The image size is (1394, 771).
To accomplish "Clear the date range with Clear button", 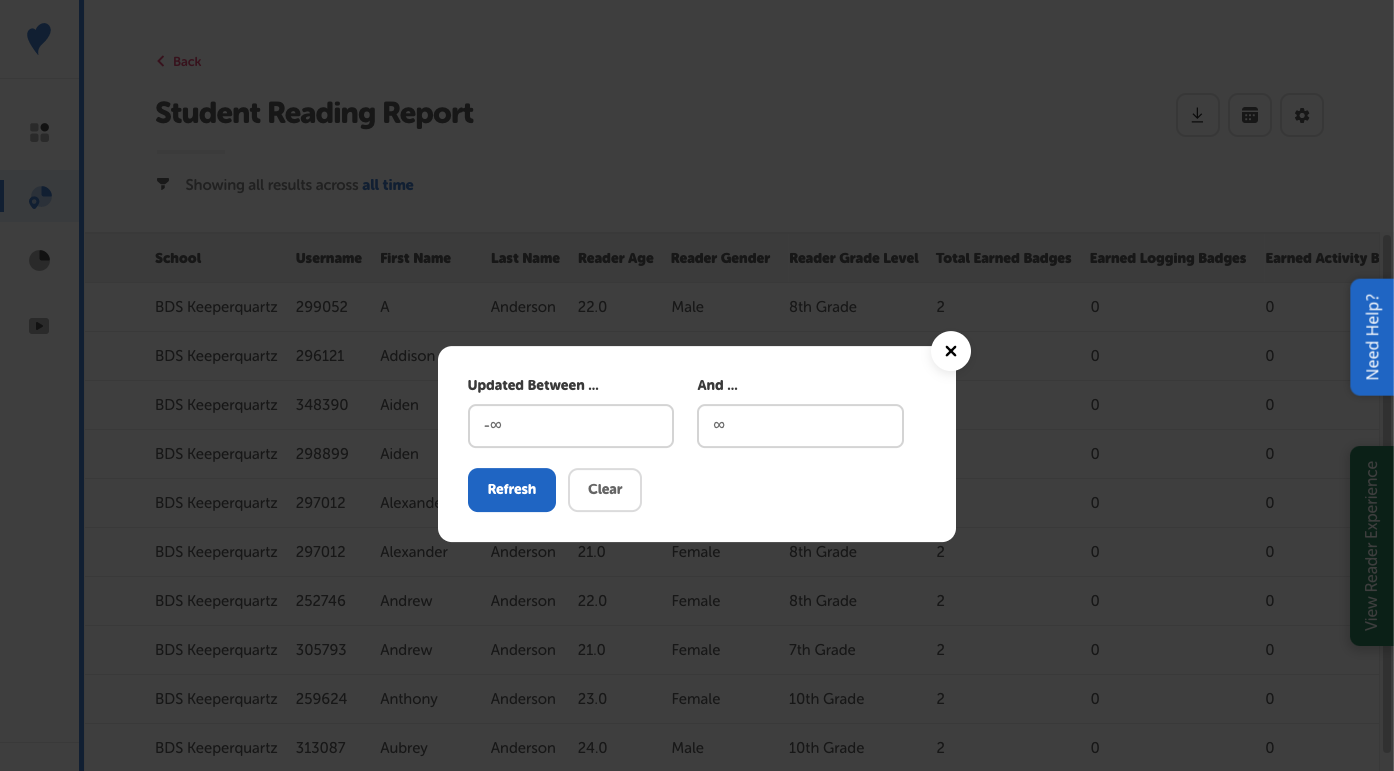I will tap(604, 489).
